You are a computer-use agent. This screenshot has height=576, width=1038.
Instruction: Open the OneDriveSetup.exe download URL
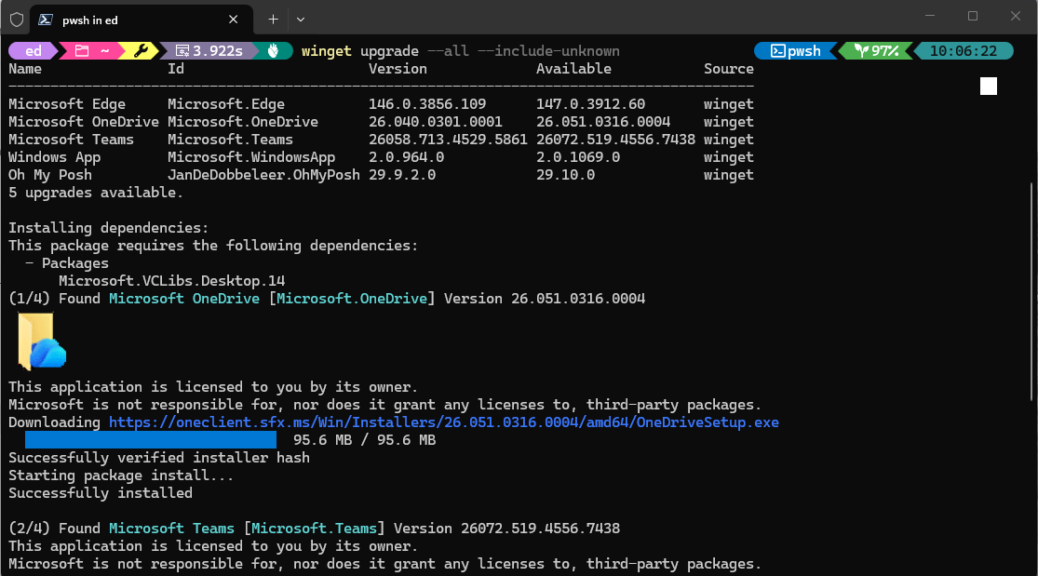point(443,422)
